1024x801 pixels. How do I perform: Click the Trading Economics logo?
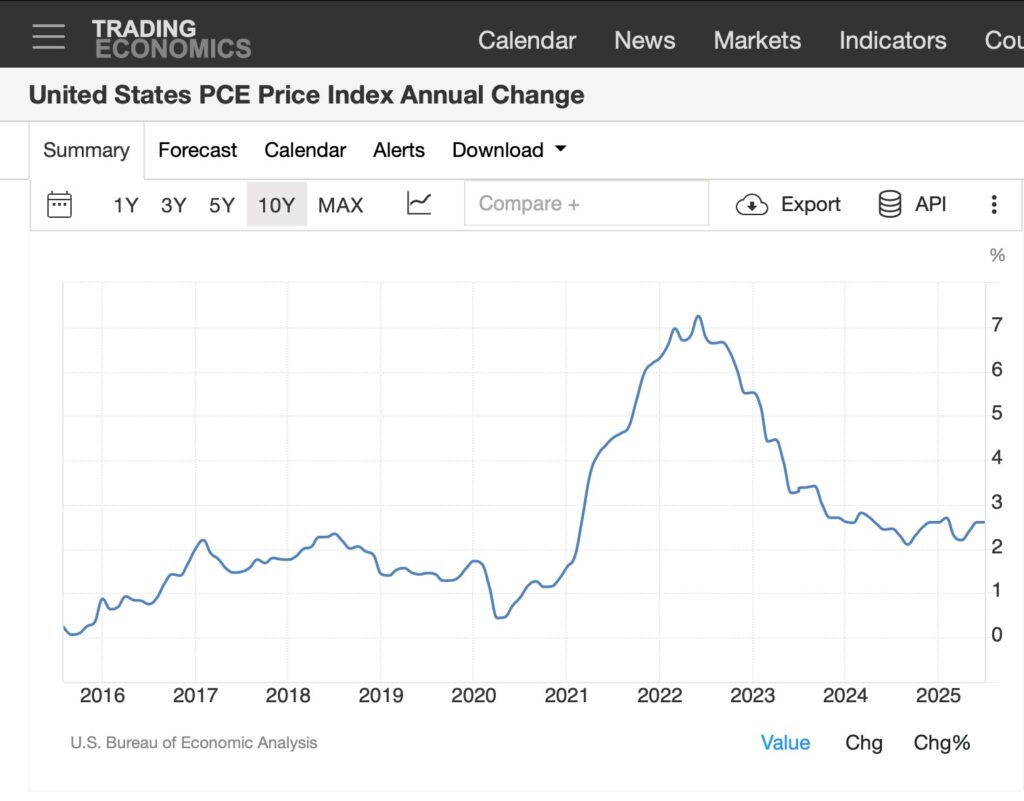[x=171, y=39]
